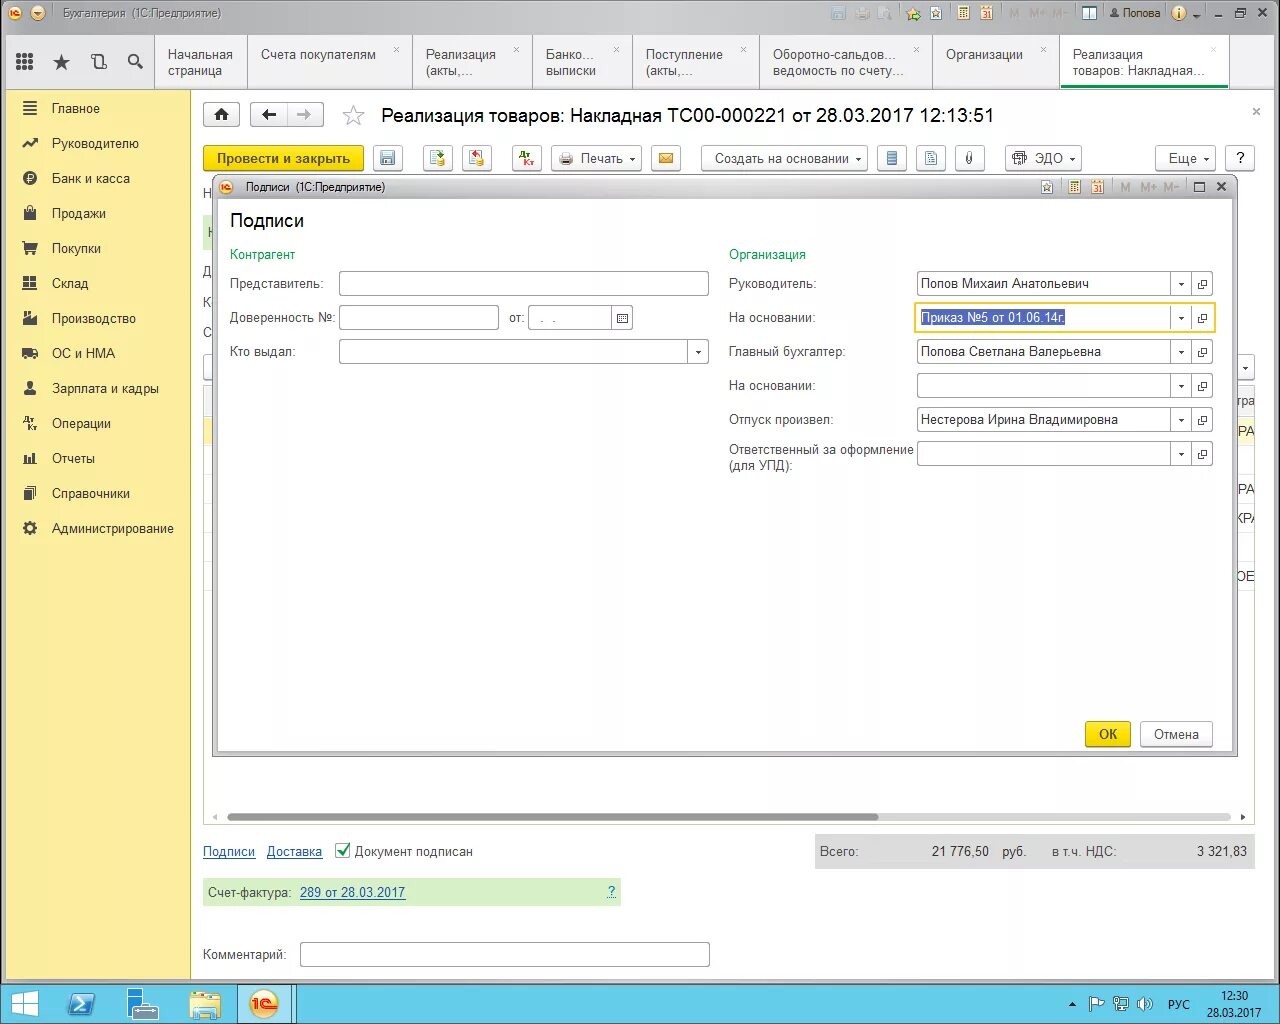Save document with floppy disk icon
The width and height of the screenshot is (1280, 1024).
tap(388, 158)
